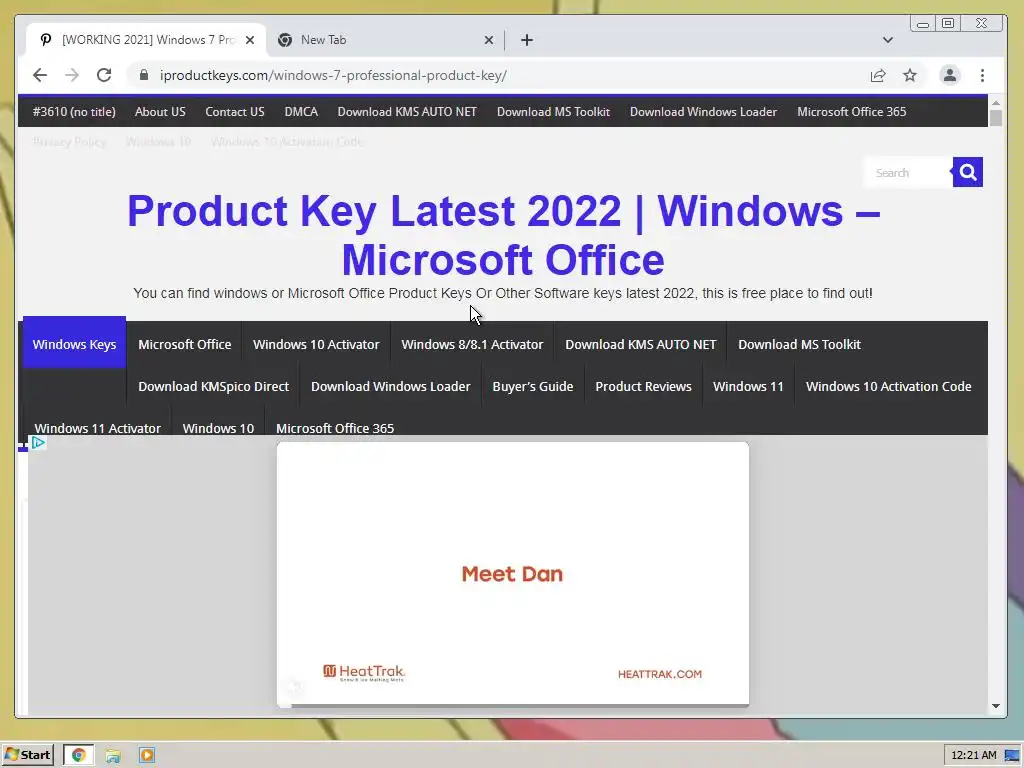
Task: Select the Buyer's Guide menu item
Action: 533,386
